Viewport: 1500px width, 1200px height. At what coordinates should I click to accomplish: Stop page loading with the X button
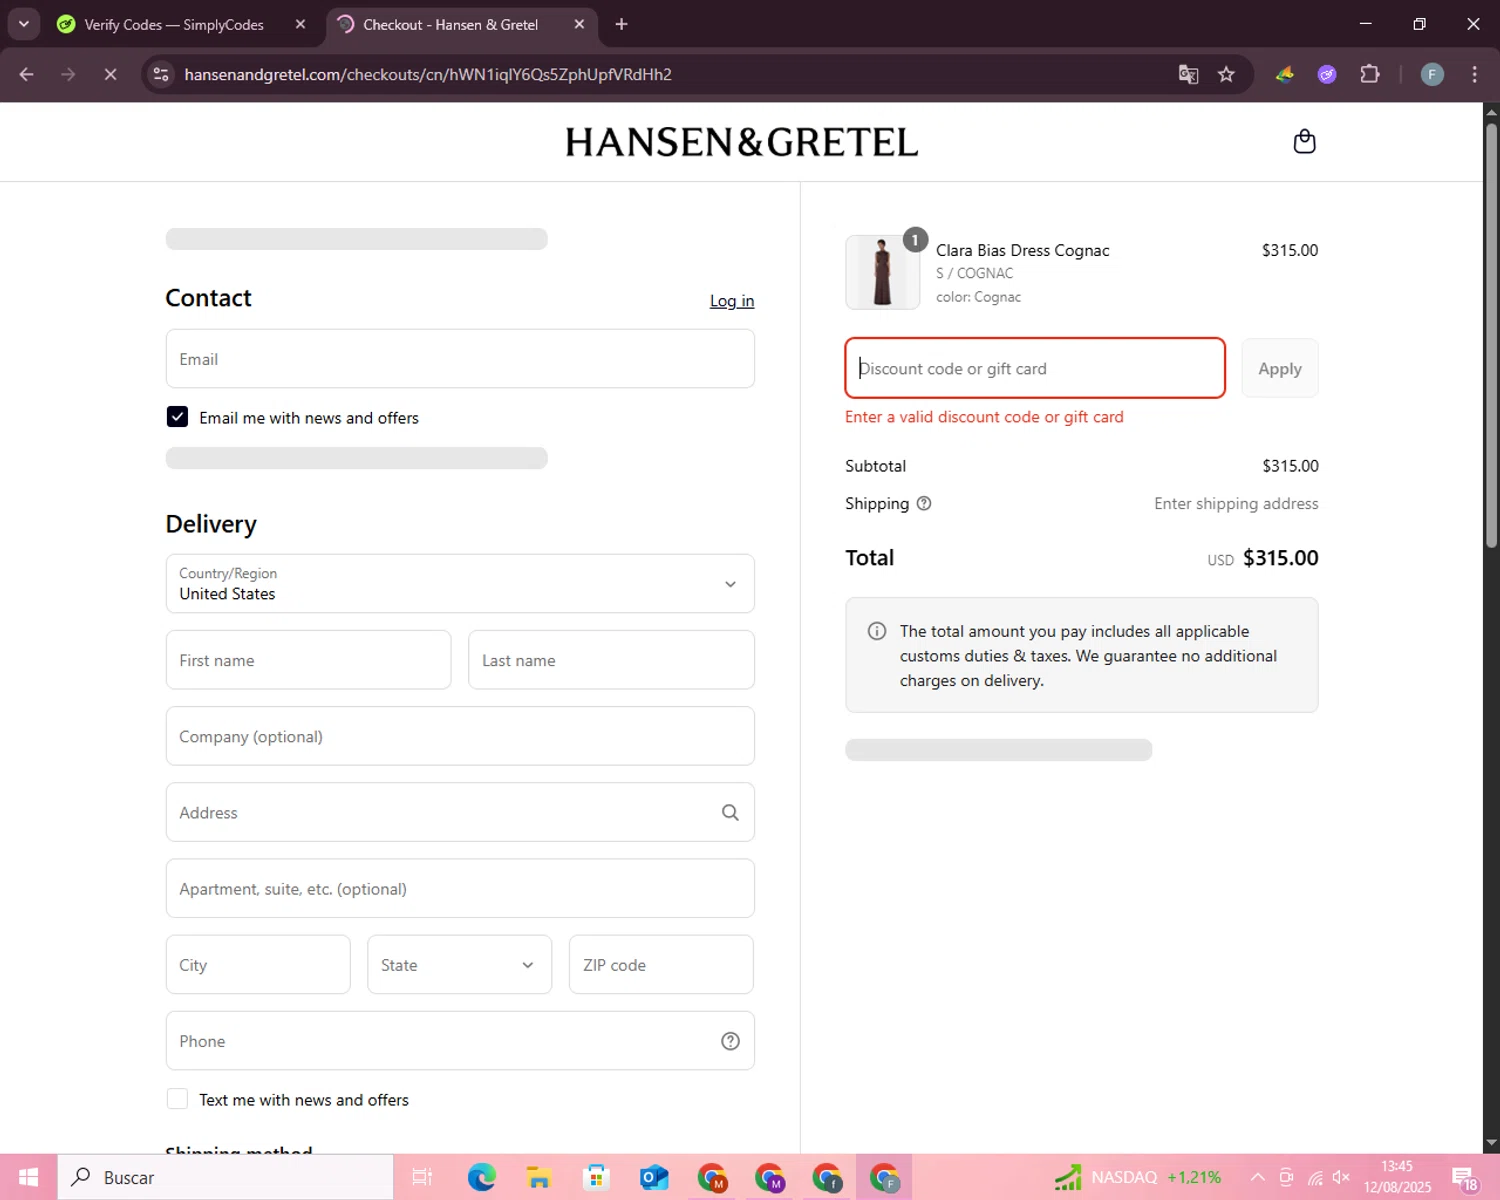[110, 74]
